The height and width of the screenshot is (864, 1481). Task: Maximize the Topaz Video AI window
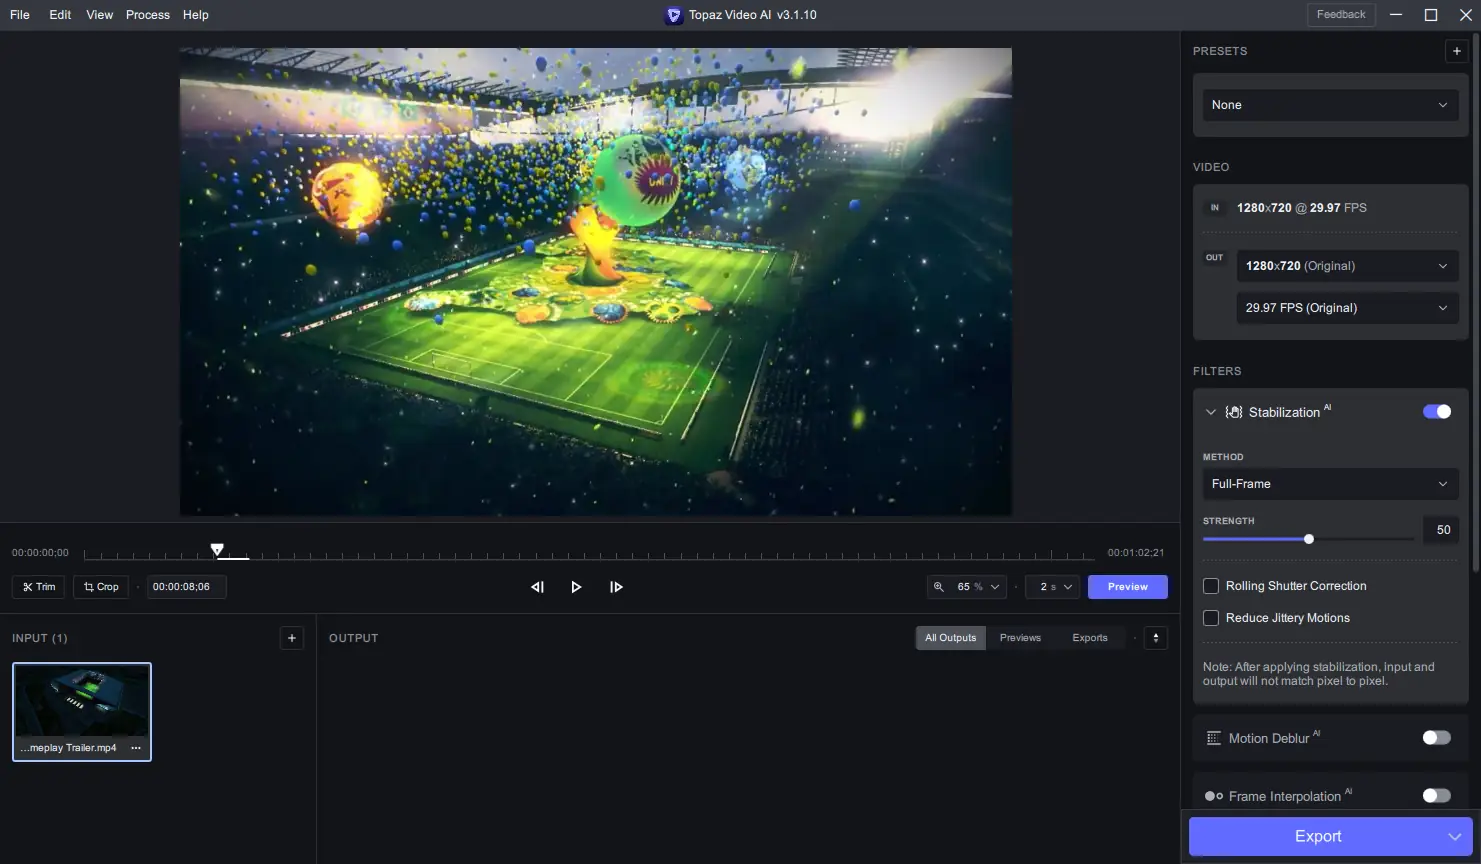click(1431, 15)
